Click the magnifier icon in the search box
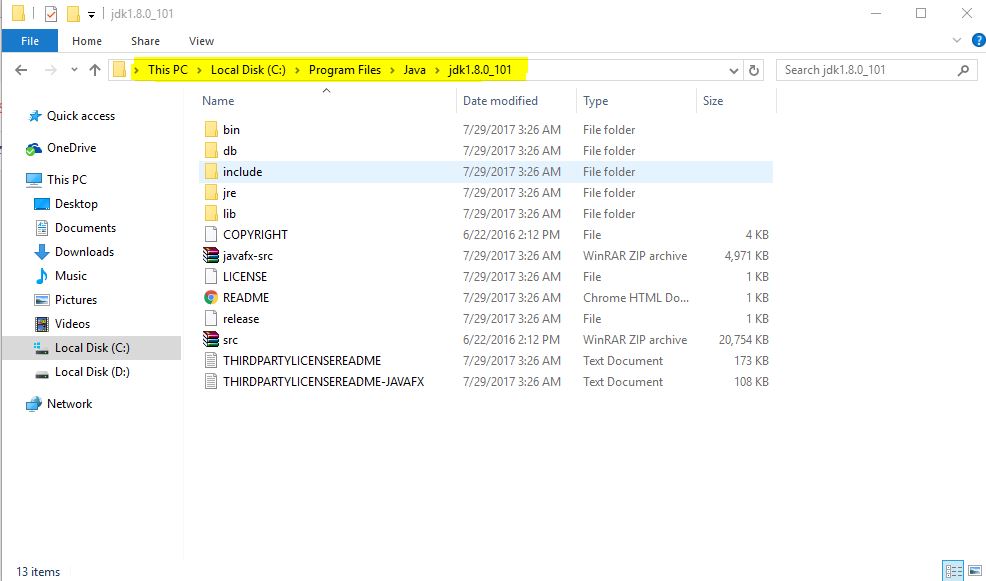 coord(961,70)
